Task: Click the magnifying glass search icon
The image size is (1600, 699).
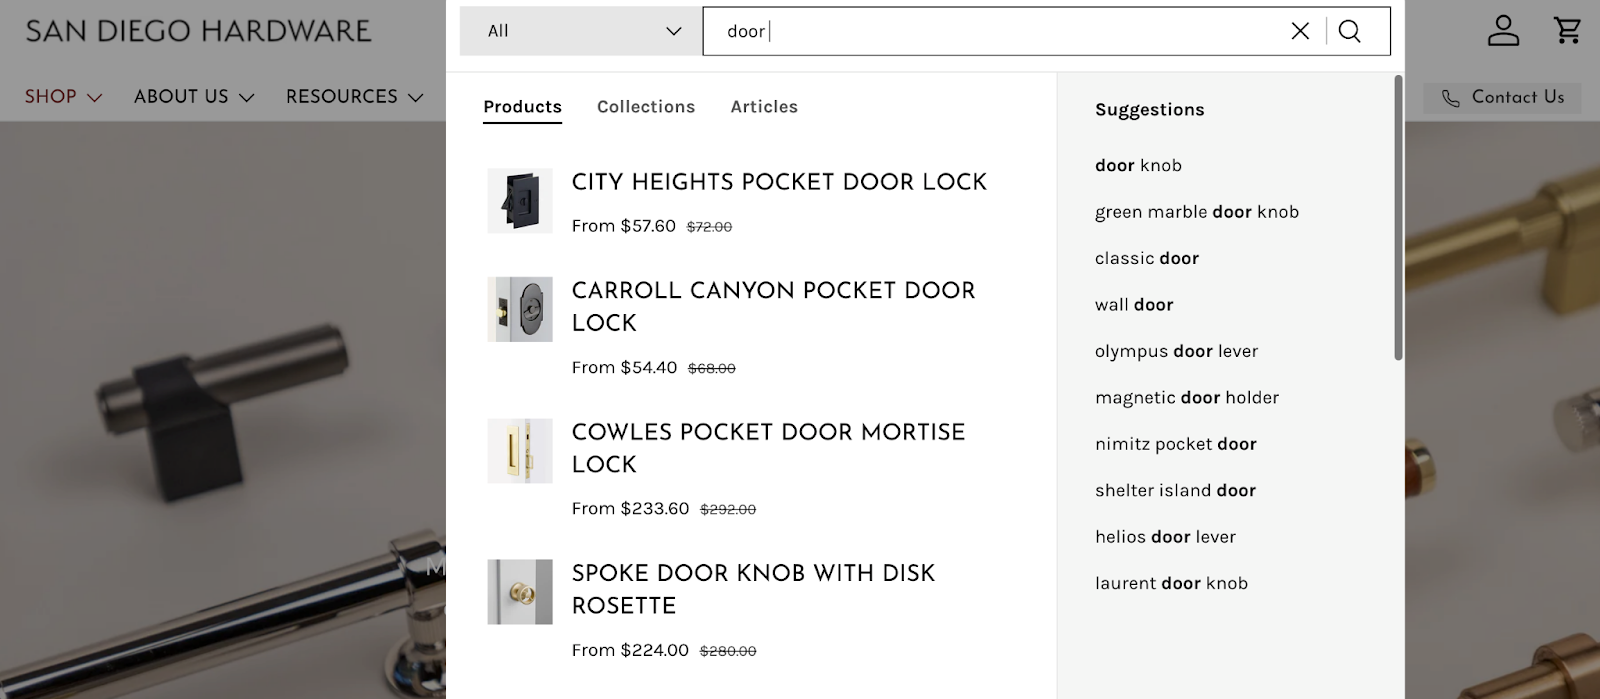Action: tap(1351, 31)
